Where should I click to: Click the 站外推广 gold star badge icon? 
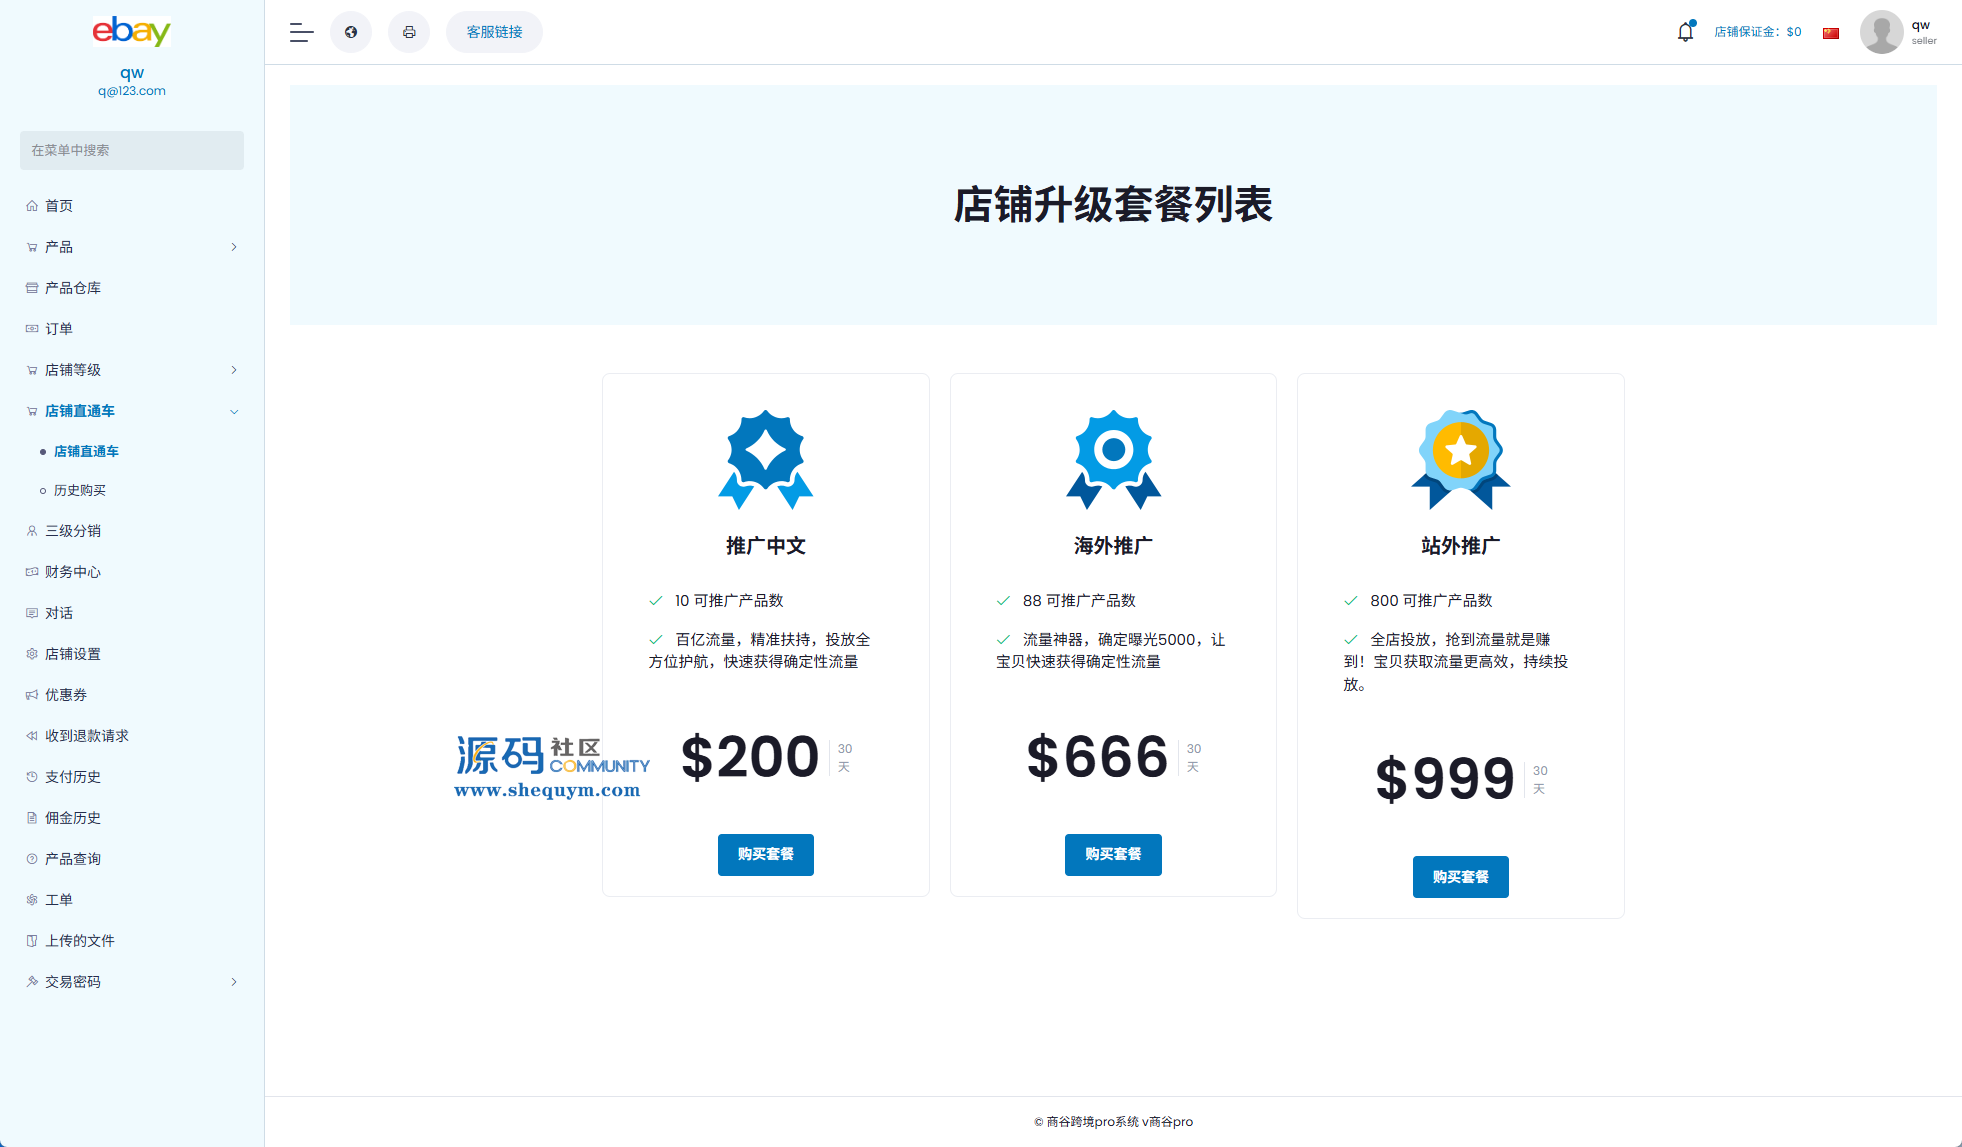tap(1460, 459)
